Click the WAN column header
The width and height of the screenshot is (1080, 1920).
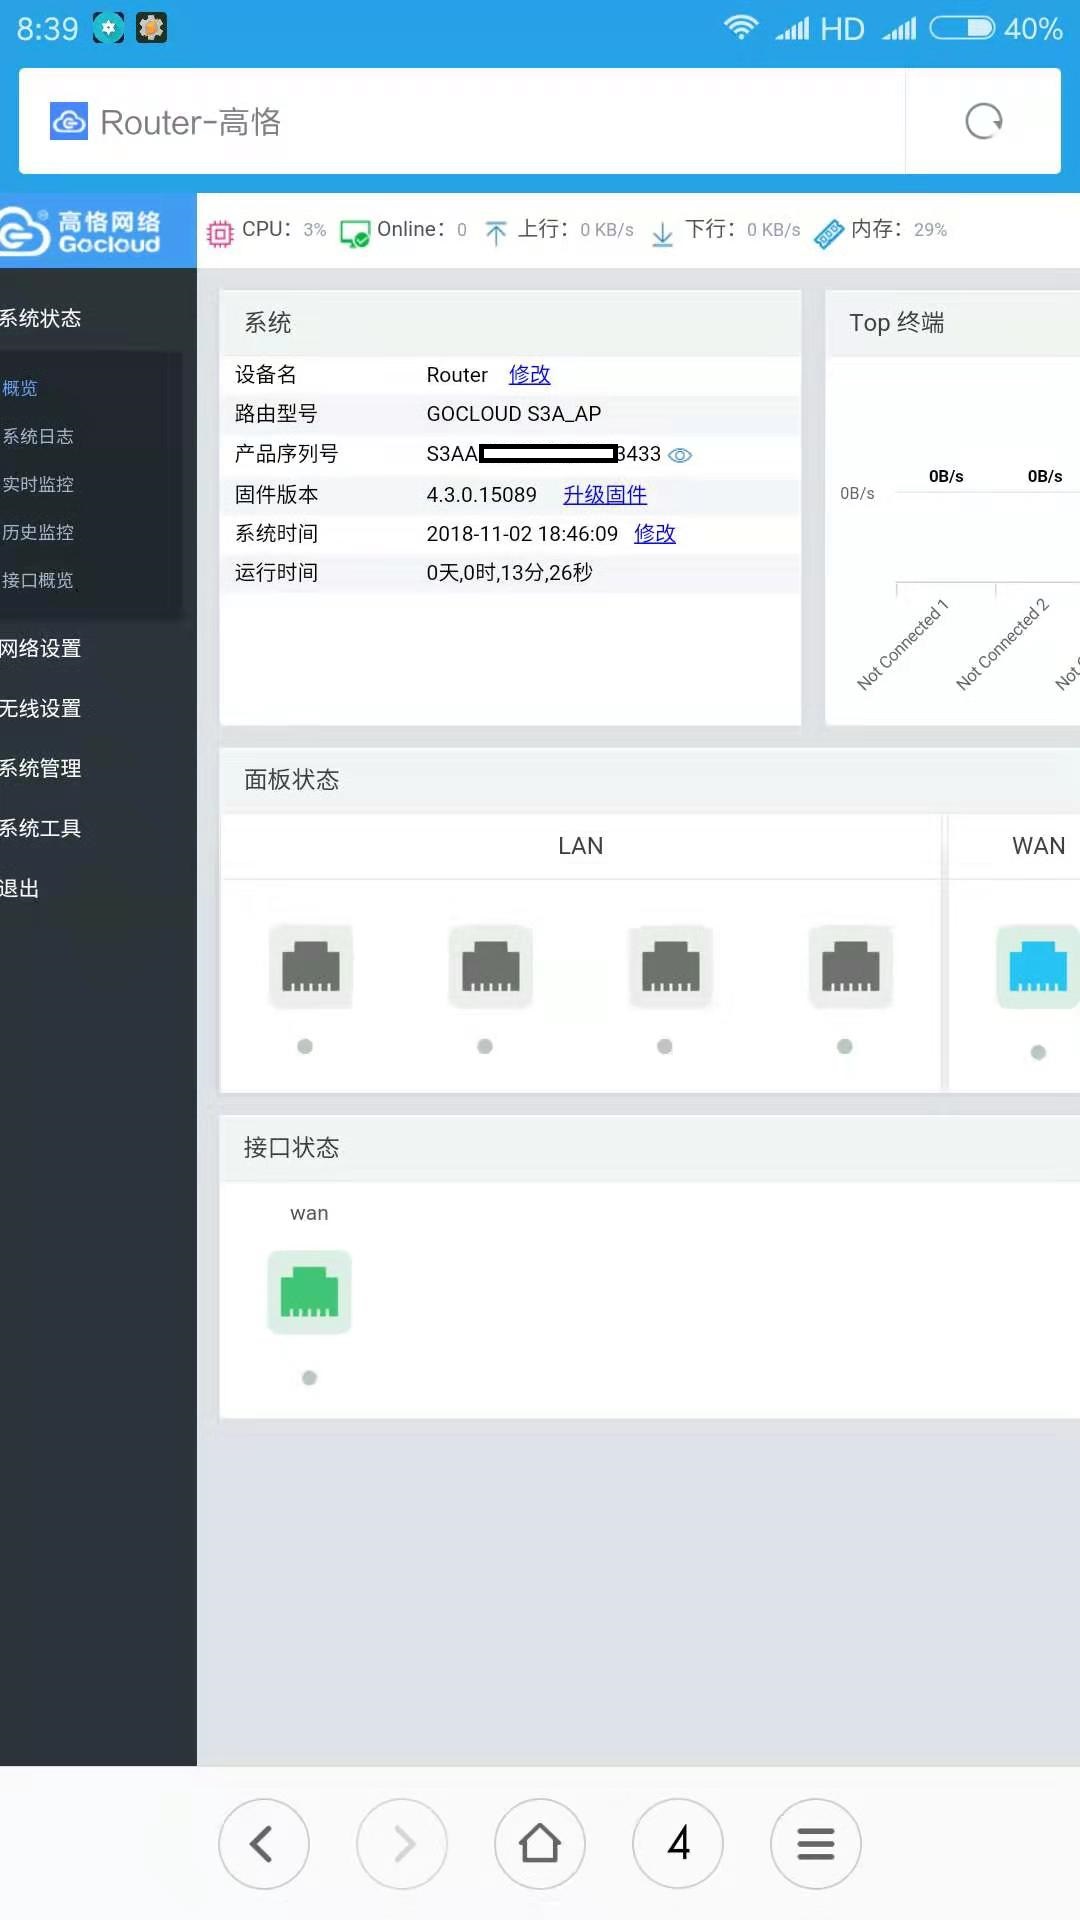[1038, 846]
